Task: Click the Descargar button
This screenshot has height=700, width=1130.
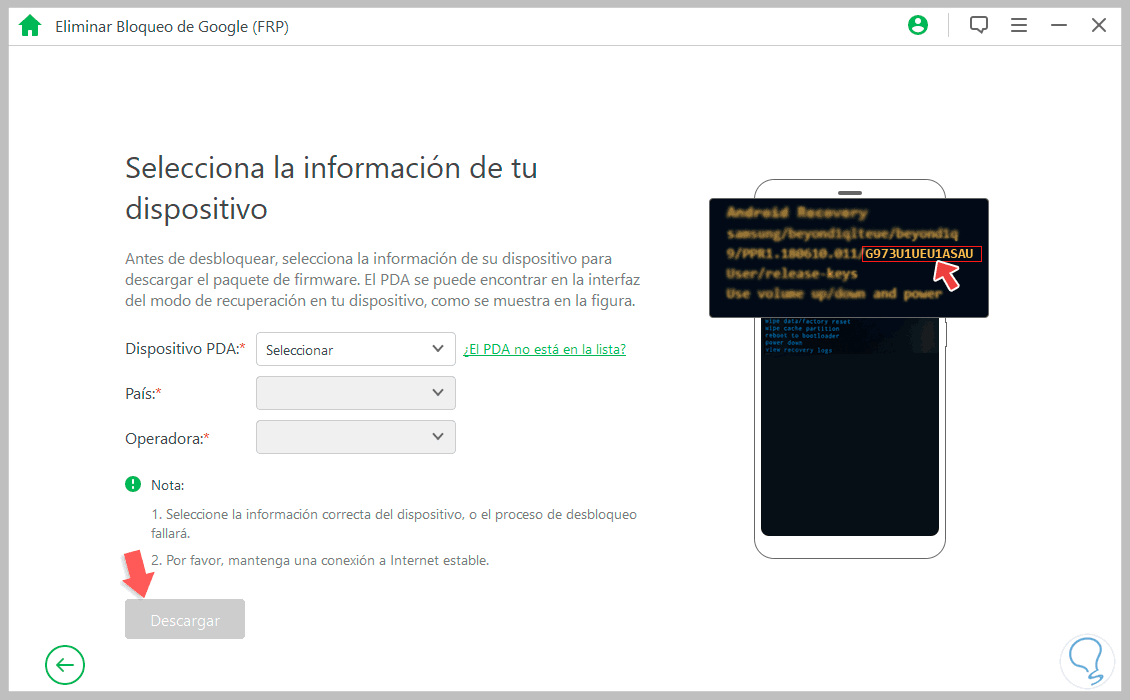Action: click(x=184, y=618)
